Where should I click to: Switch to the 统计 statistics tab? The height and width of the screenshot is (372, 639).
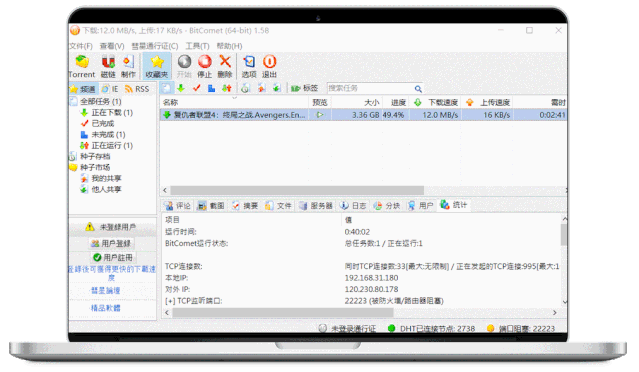coord(454,205)
